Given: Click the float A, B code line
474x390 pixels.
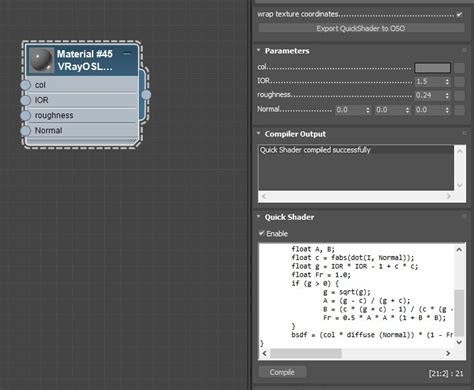Looking at the screenshot, I should [313, 249].
